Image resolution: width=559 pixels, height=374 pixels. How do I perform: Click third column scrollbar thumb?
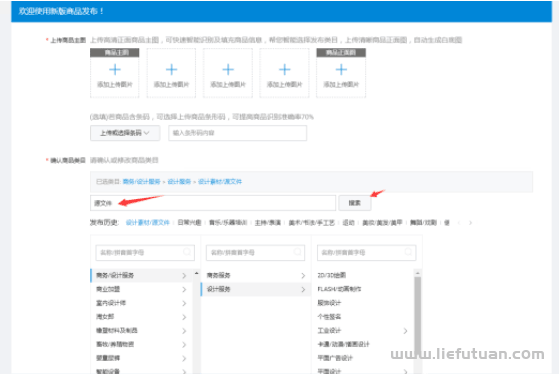pos(417,316)
